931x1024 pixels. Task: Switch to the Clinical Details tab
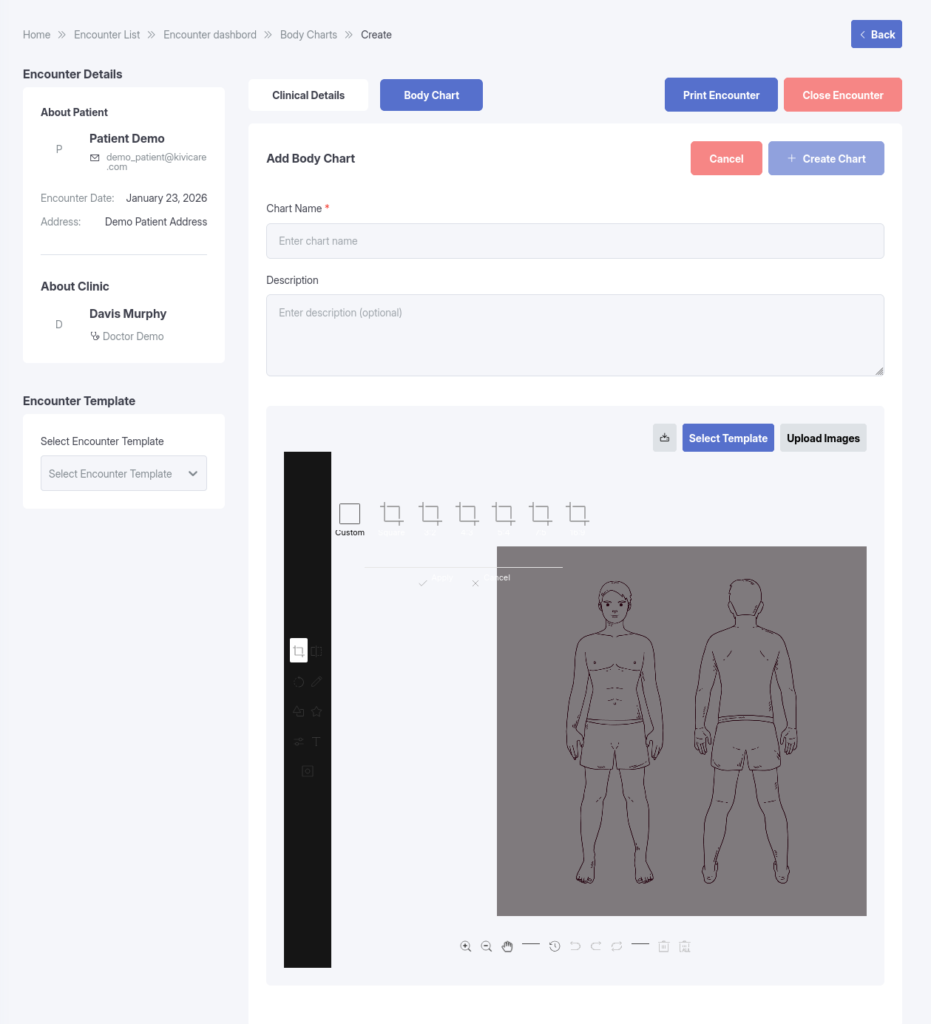click(x=308, y=95)
